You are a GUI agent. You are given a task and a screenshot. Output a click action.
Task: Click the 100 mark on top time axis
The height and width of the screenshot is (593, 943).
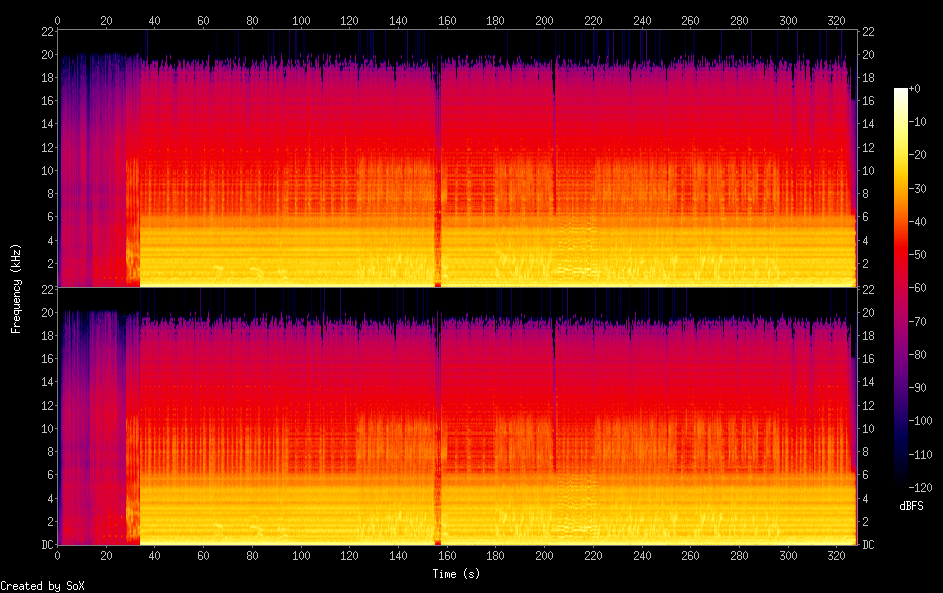tap(301, 20)
